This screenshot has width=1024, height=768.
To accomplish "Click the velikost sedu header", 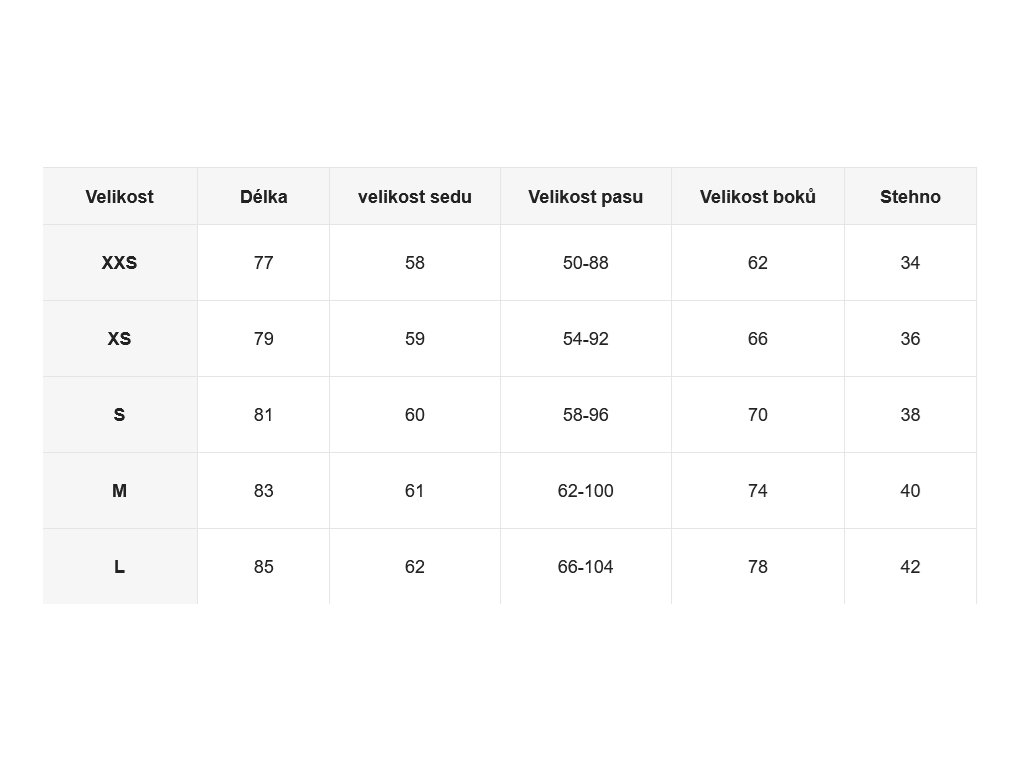I will coord(415,197).
